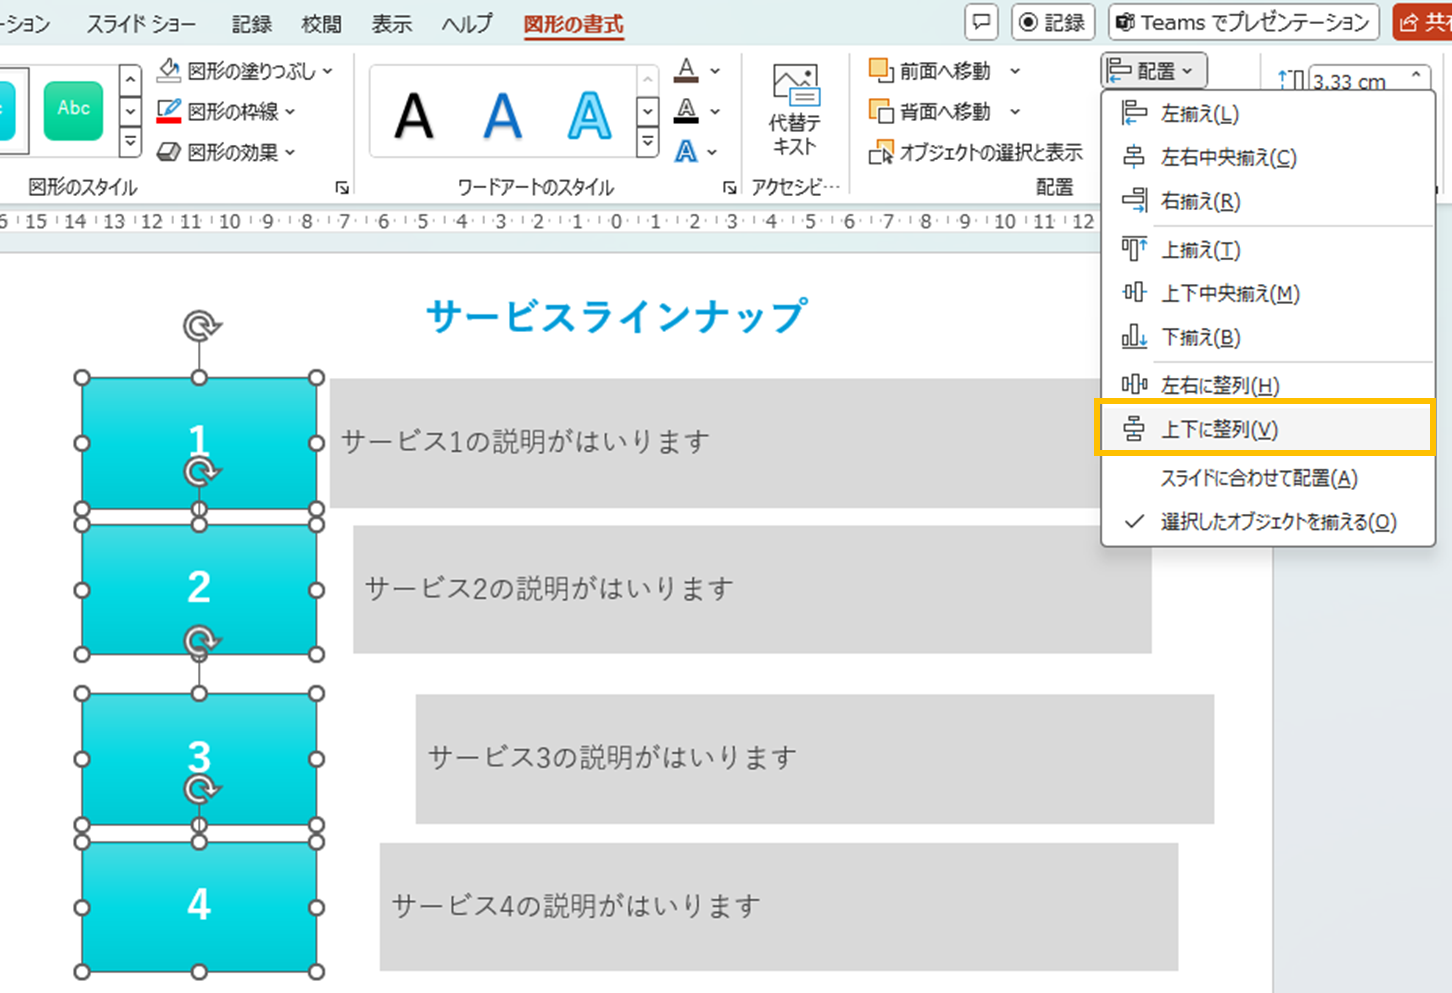Click the text effects A icon

pyautogui.click(x=686, y=151)
